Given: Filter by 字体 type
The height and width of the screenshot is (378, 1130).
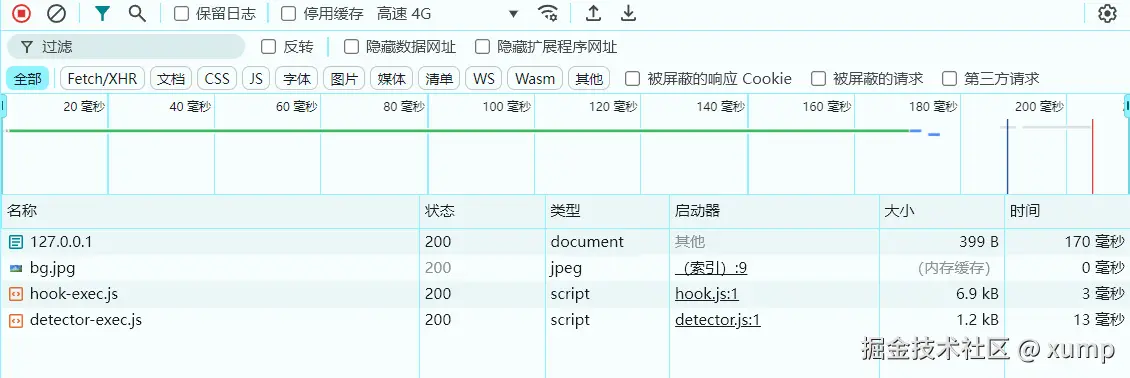Looking at the screenshot, I should pyautogui.click(x=296, y=78).
